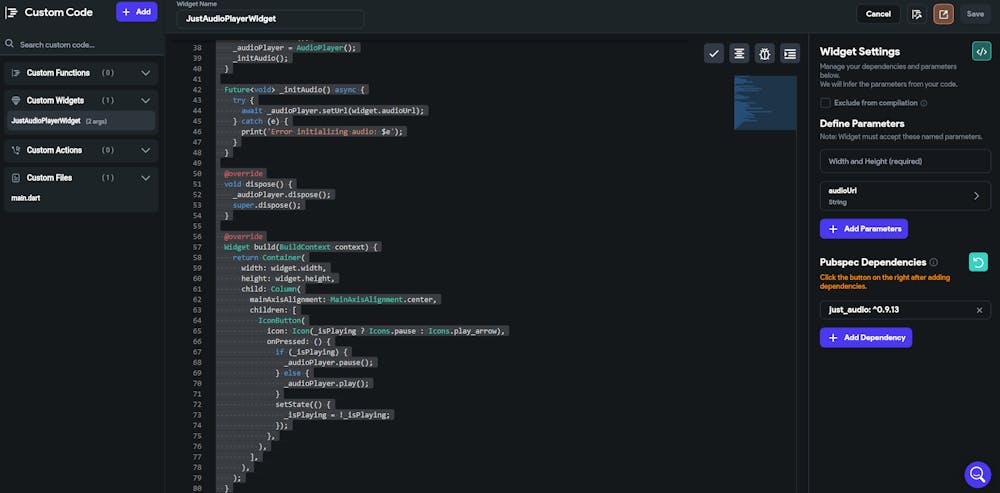1000x493 pixels.
Task: Remove the just_audio dependency with X
Action: (x=980, y=310)
